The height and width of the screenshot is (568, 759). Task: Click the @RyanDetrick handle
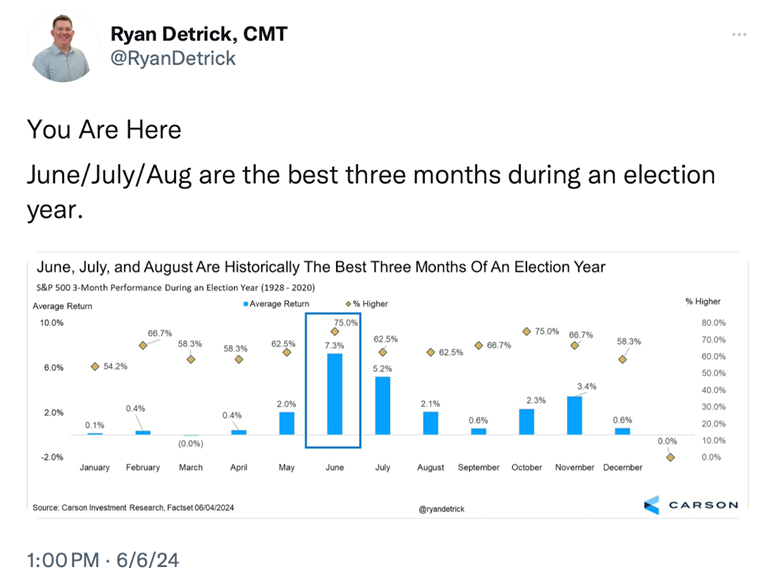pyautogui.click(x=173, y=58)
